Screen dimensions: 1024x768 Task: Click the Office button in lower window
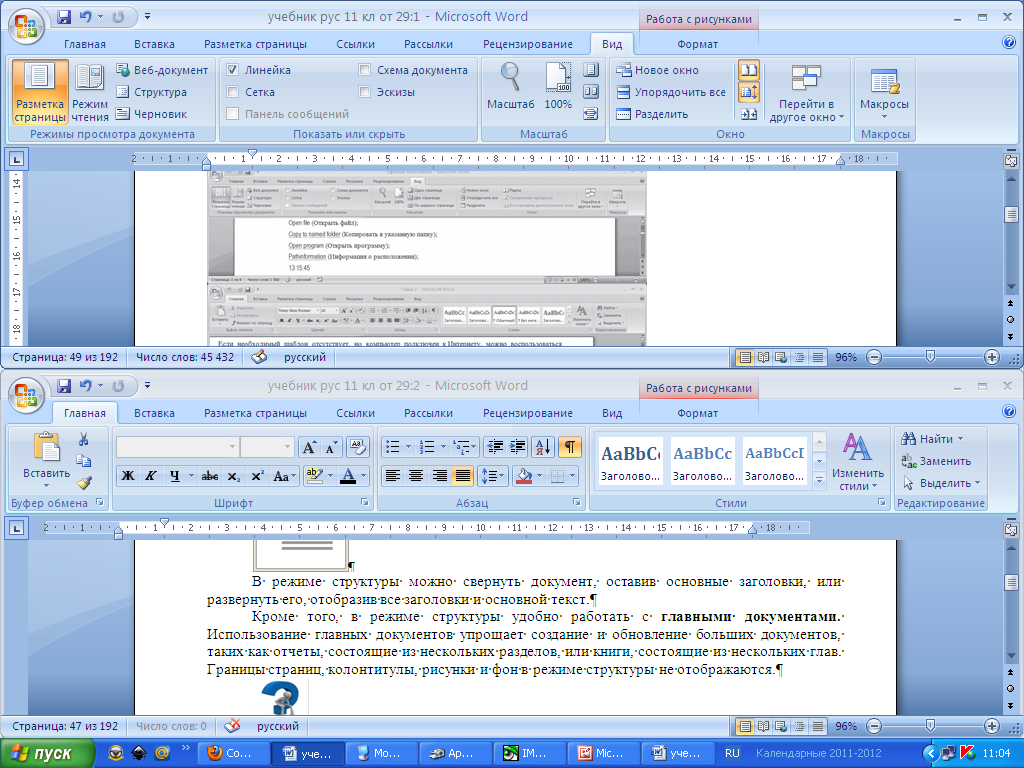[x=25, y=395]
